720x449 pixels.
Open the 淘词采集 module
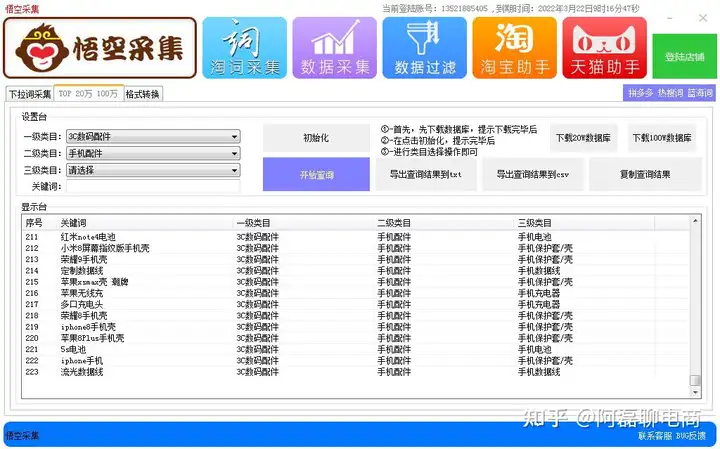[x=244, y=48]
